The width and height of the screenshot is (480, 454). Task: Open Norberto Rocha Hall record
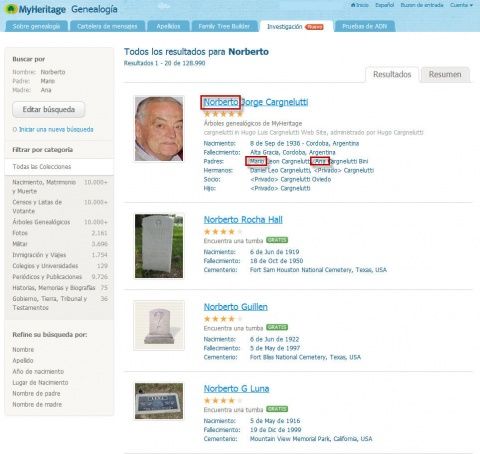(x=243, y=220)
